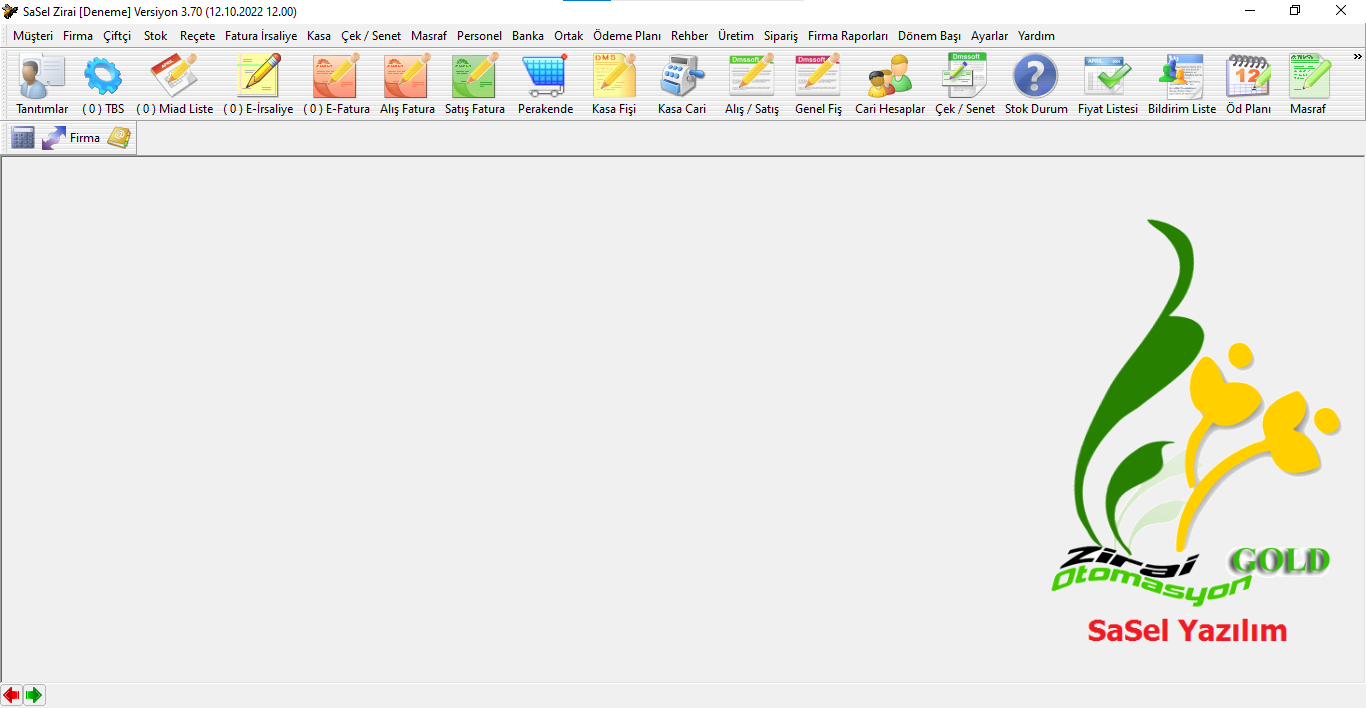Open the Ortak menu
The image size is (1366, 708).
pyautogui.click(x=569, y=36)
